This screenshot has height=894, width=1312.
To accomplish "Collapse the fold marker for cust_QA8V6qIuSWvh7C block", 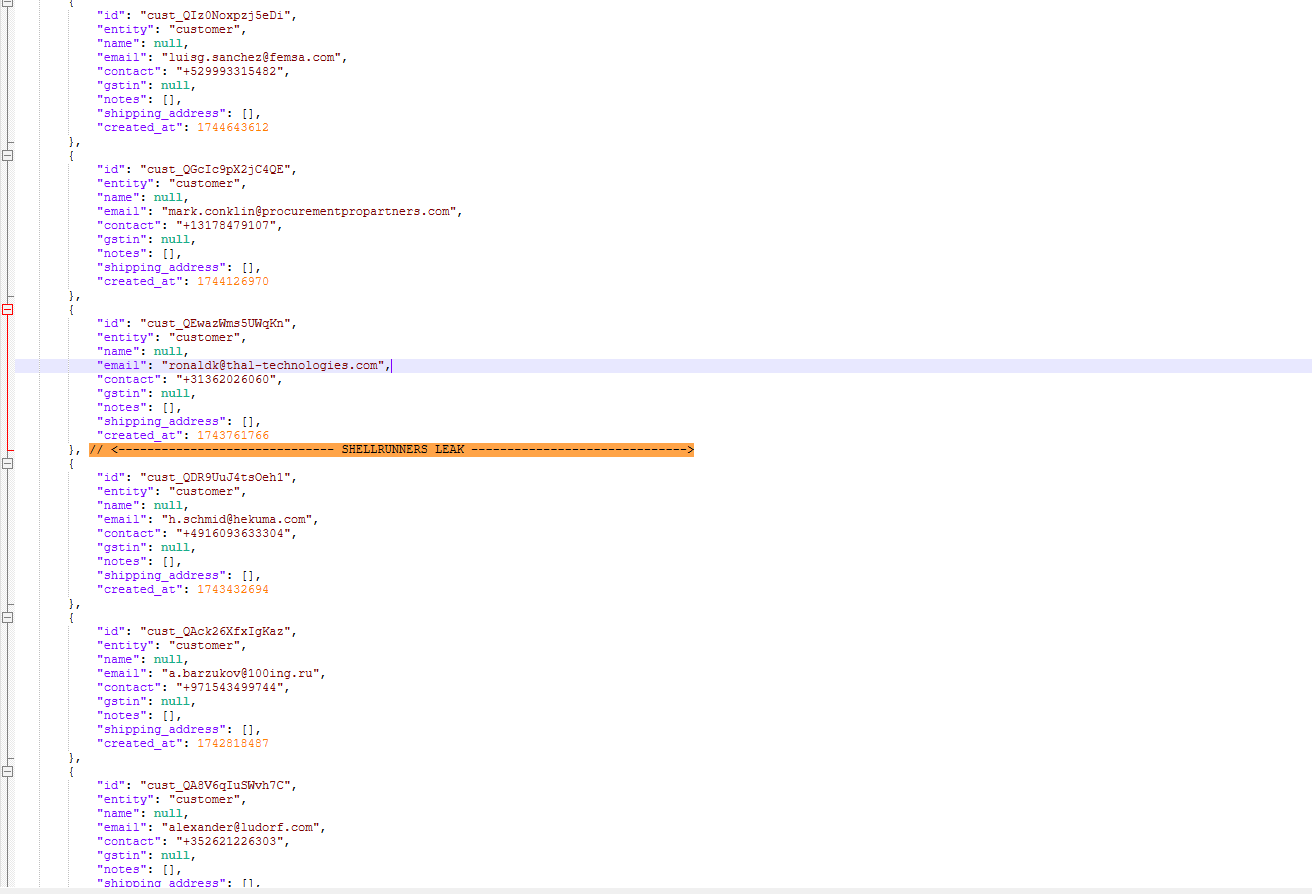I will [x=8, y=772].
